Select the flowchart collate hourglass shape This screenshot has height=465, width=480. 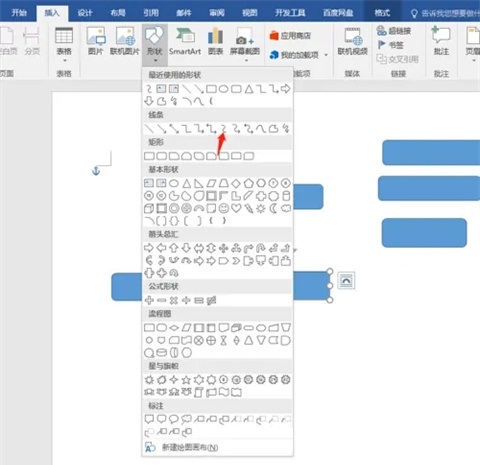tap(224, 340)
